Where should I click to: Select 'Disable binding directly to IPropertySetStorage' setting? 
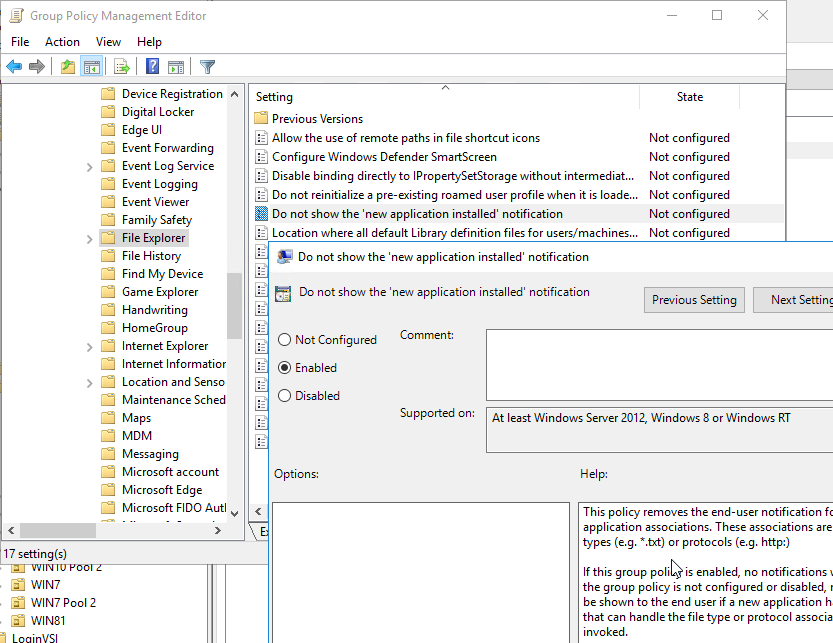tap(453, 176)
